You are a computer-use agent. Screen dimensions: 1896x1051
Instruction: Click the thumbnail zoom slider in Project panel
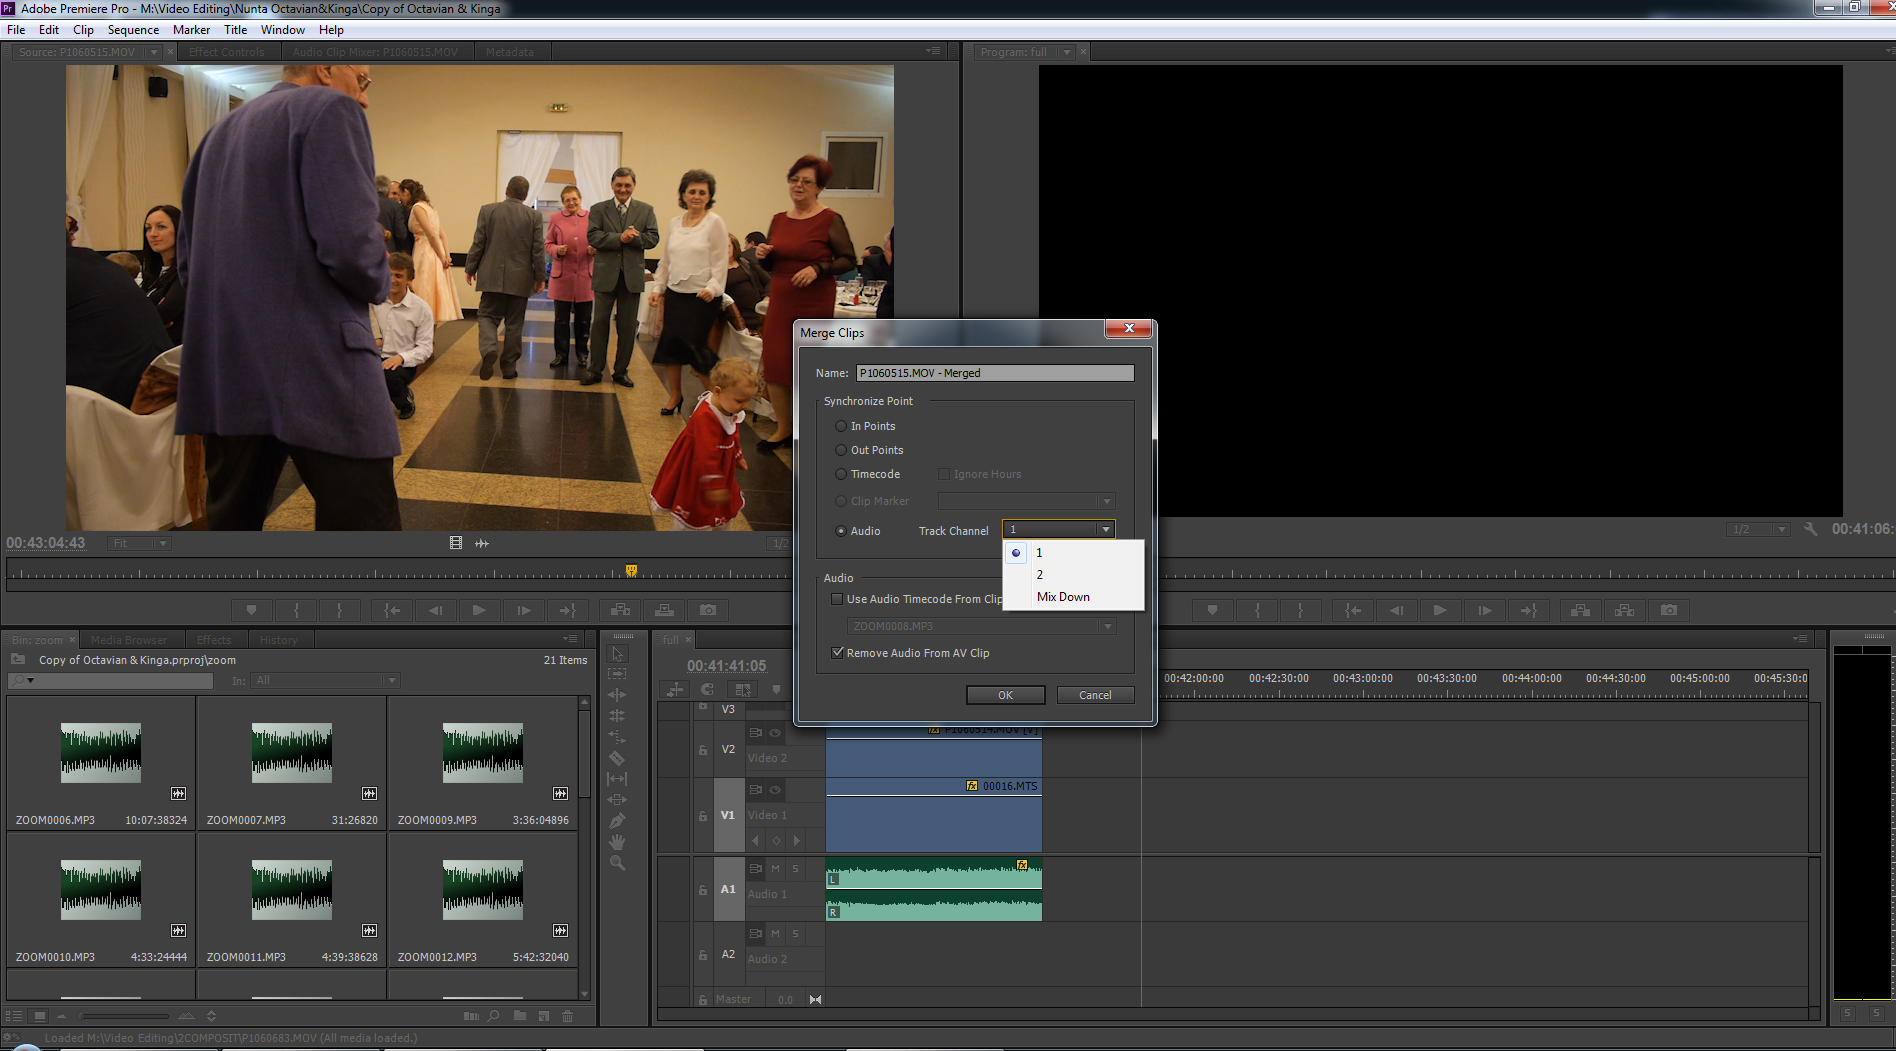125,1016
